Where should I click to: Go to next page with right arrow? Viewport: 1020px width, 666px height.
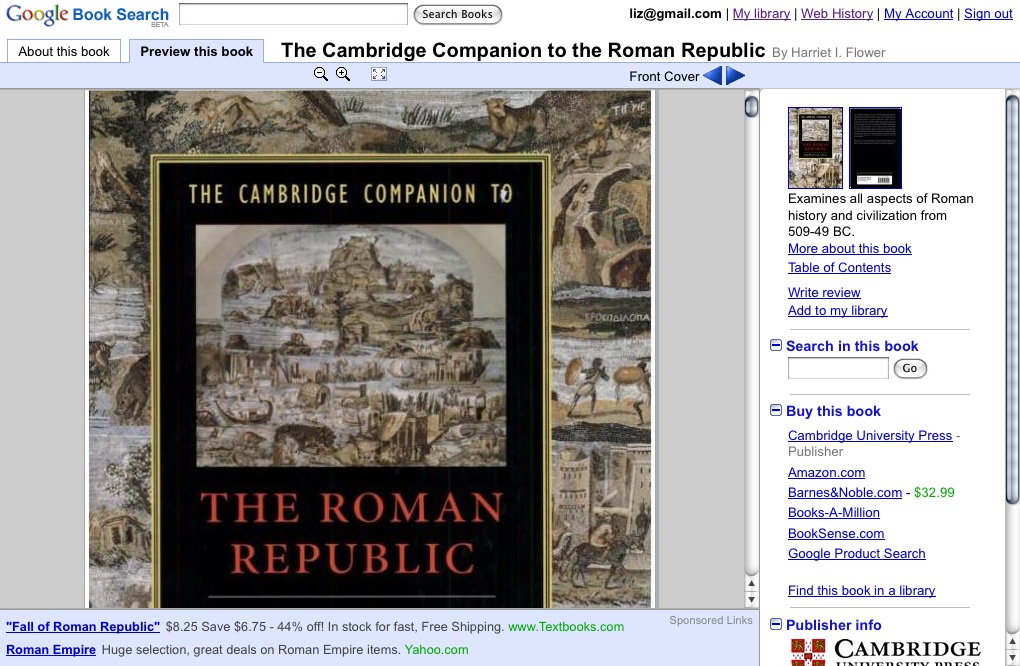(735, 76)
